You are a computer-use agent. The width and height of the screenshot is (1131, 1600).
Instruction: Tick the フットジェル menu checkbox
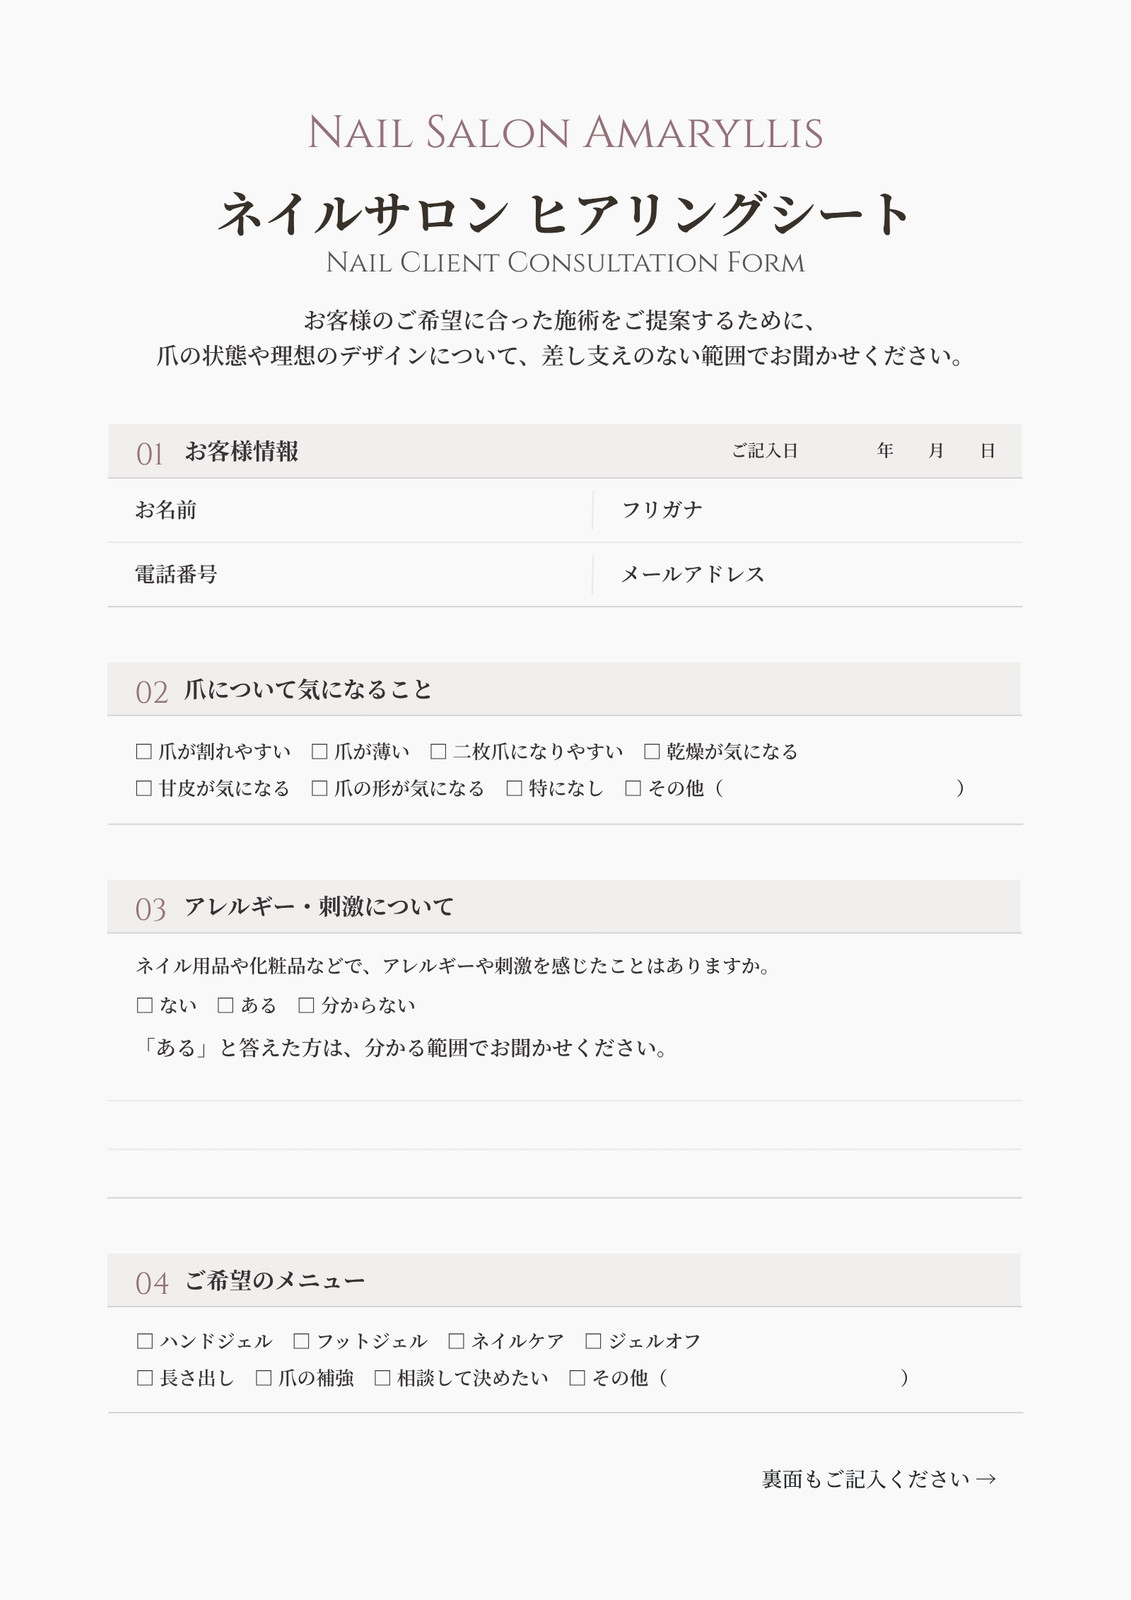pos(301,1341)
